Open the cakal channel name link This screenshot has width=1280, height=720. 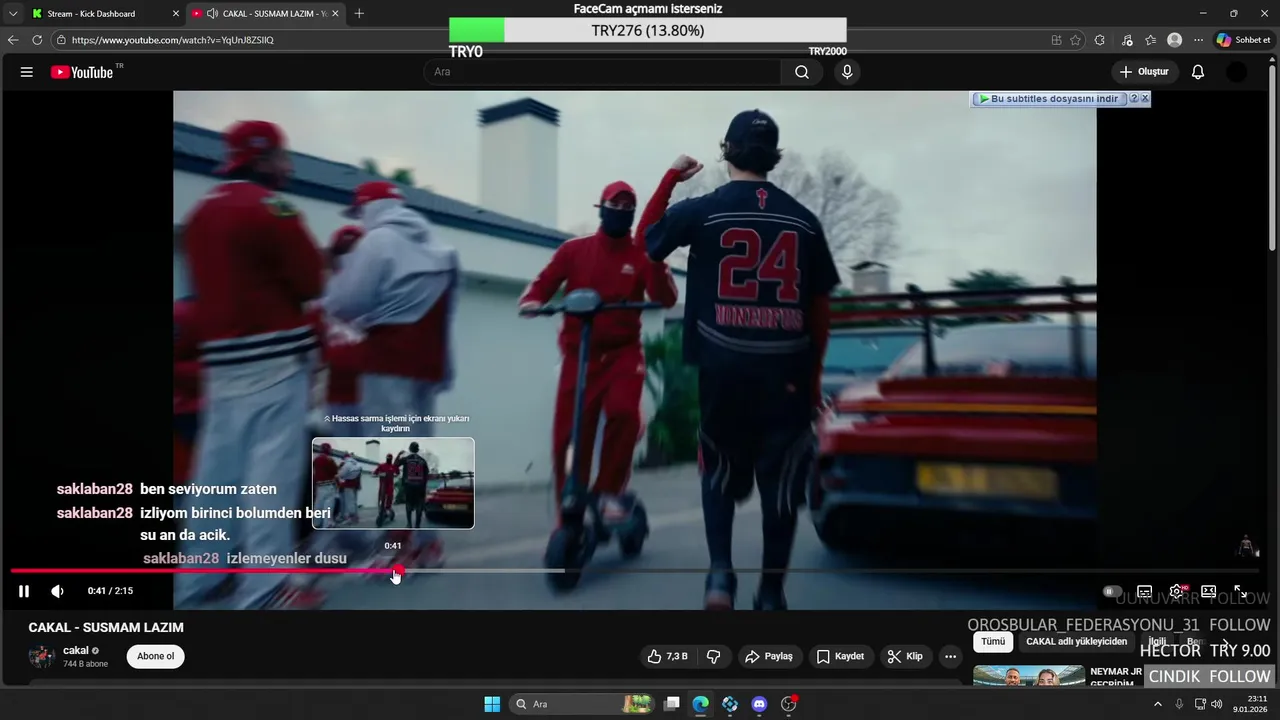pos(76,650)
